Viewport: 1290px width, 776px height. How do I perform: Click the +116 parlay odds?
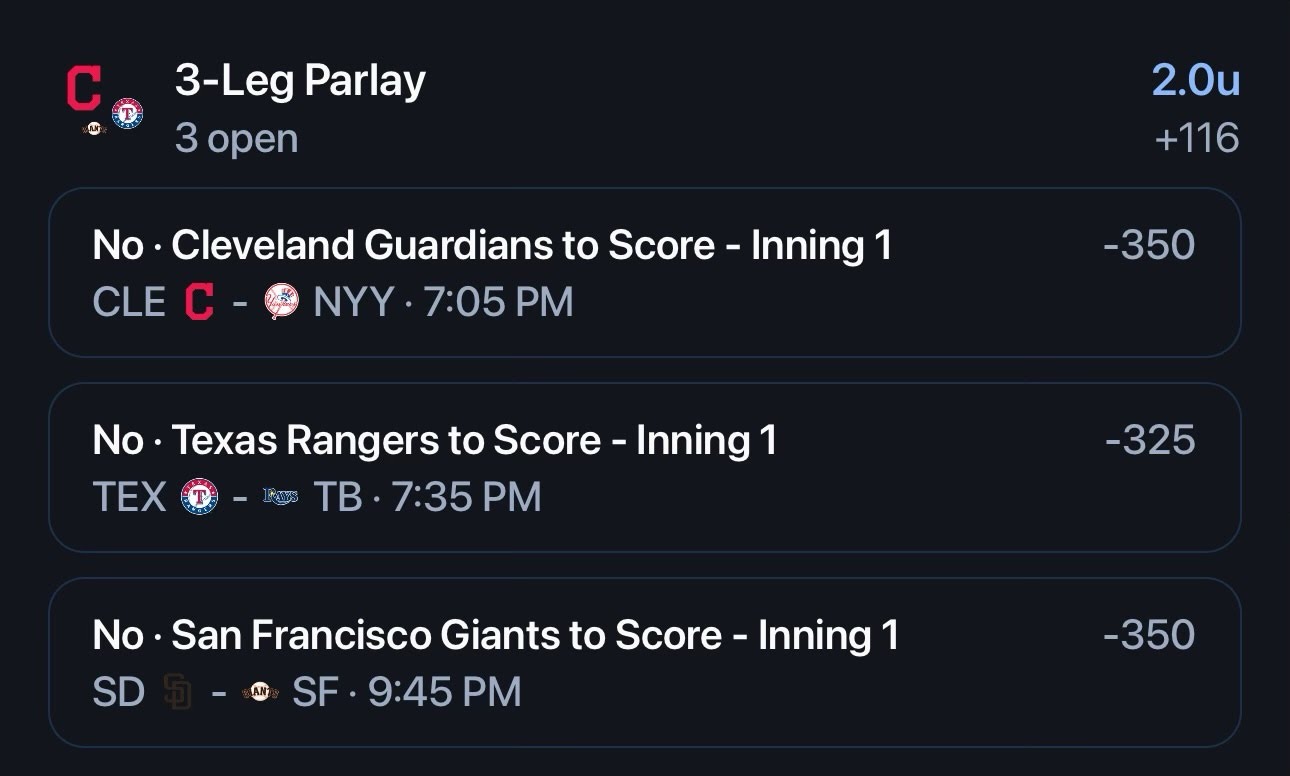coord(1197,138)
